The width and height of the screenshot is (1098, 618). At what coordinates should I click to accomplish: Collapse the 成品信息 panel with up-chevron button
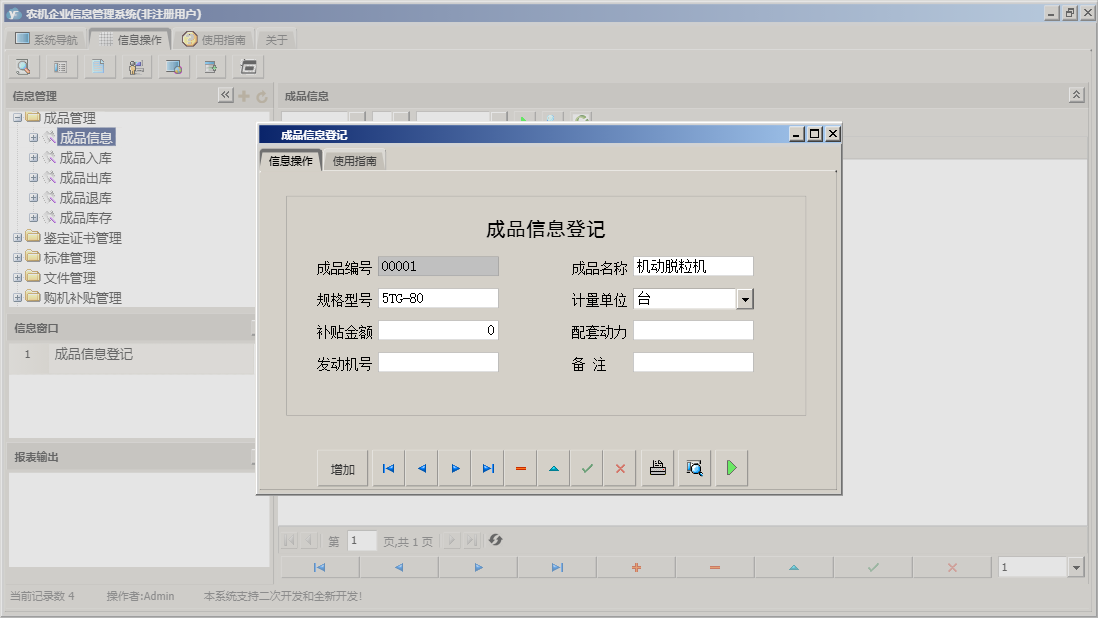(1076, 95)
